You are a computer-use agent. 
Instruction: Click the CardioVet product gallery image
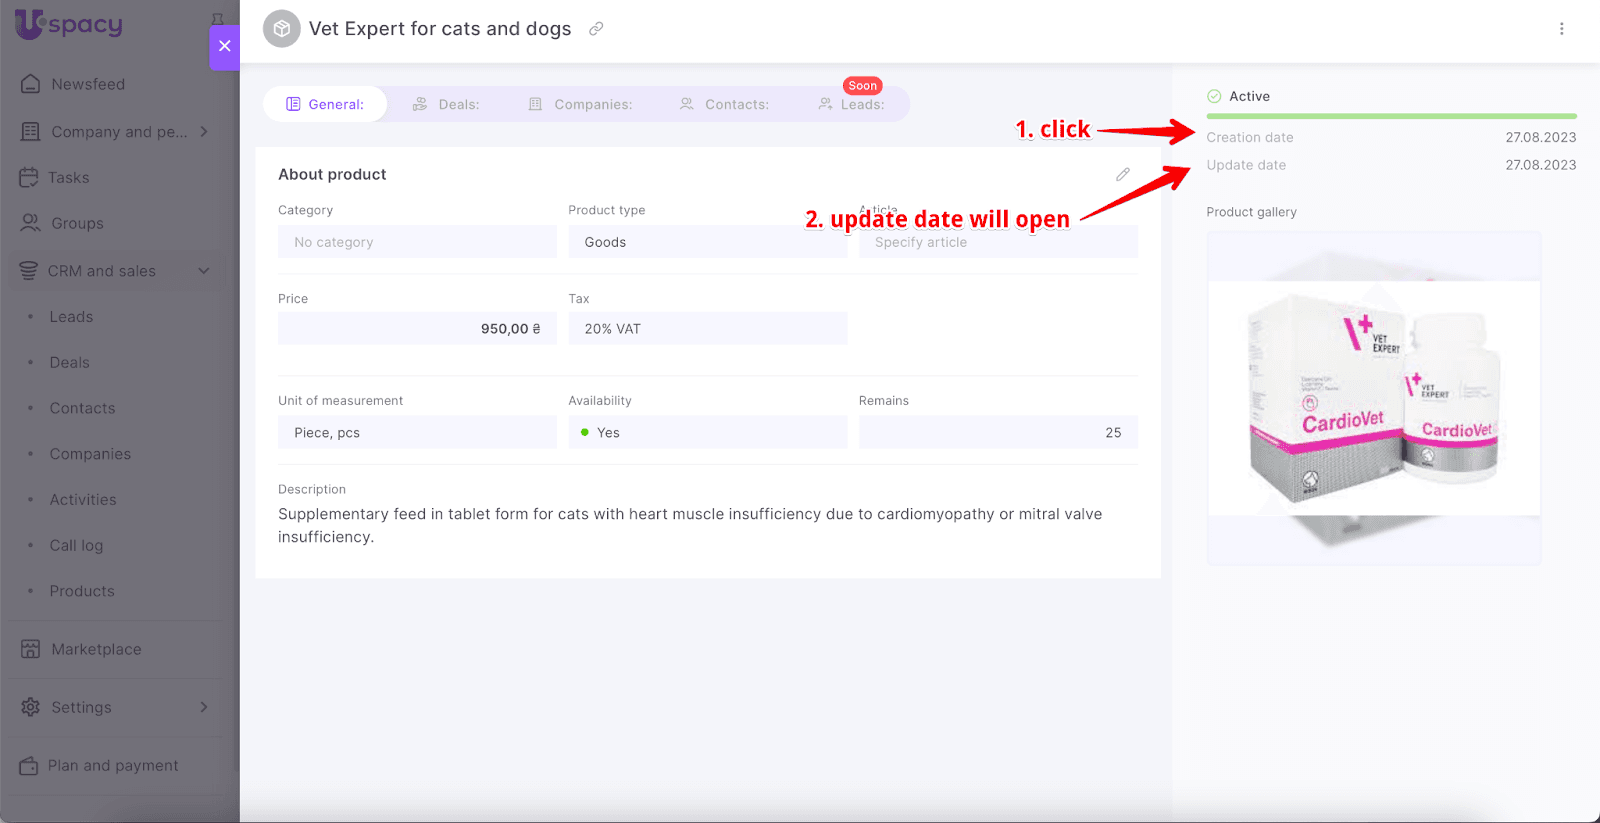[x=1373, y=398]
